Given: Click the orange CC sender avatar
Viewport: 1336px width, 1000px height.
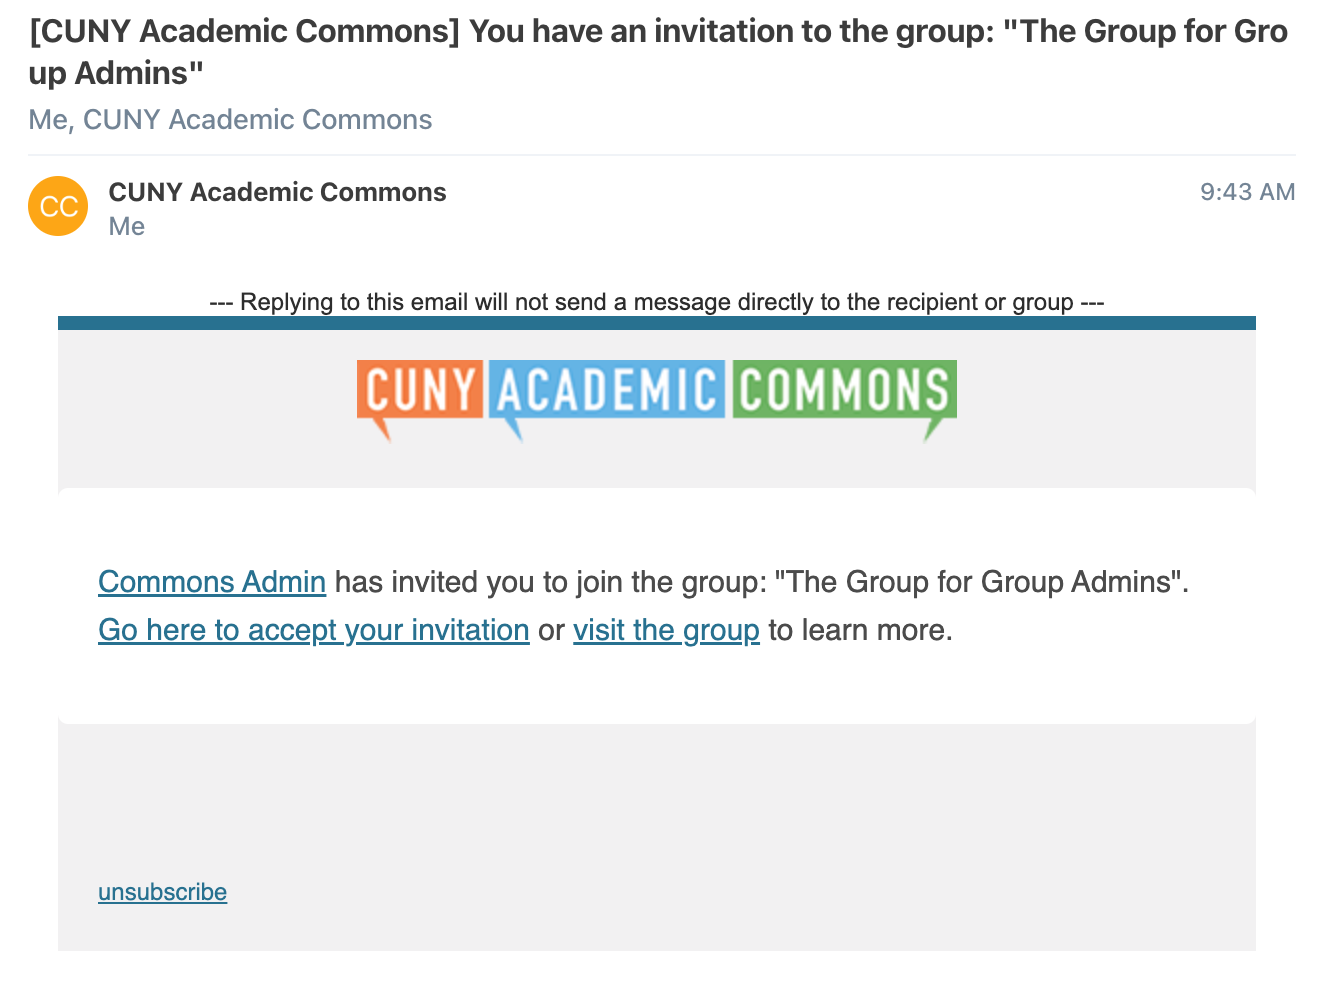Looking at the screenshot, I should coord(58,206).
